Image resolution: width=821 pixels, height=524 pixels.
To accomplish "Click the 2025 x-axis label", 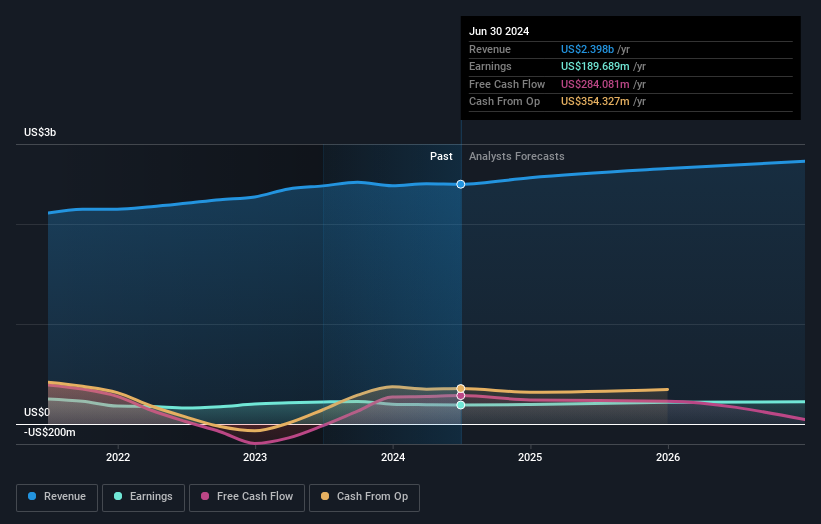I will pos(530,457).
